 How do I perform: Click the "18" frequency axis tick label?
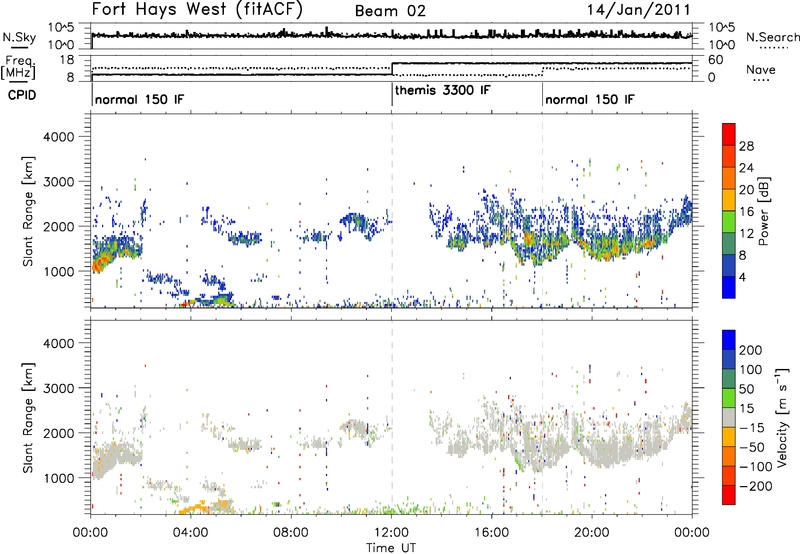click(x=67, y=60)
